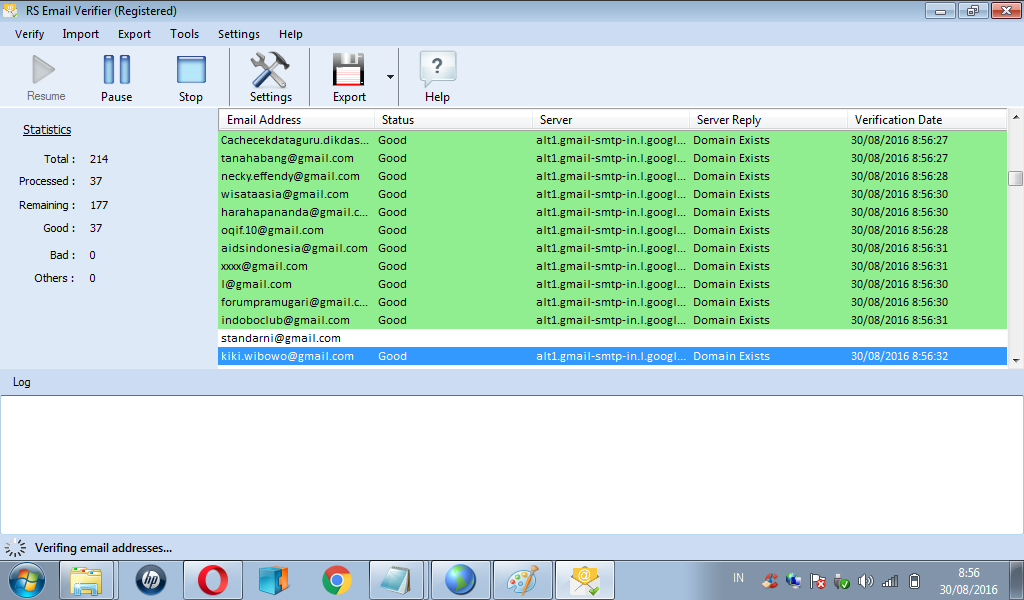Screen dimensions: 1024x600
Task: Select indoboclub@gmail.com row
Action: click(x=612, y=320)
